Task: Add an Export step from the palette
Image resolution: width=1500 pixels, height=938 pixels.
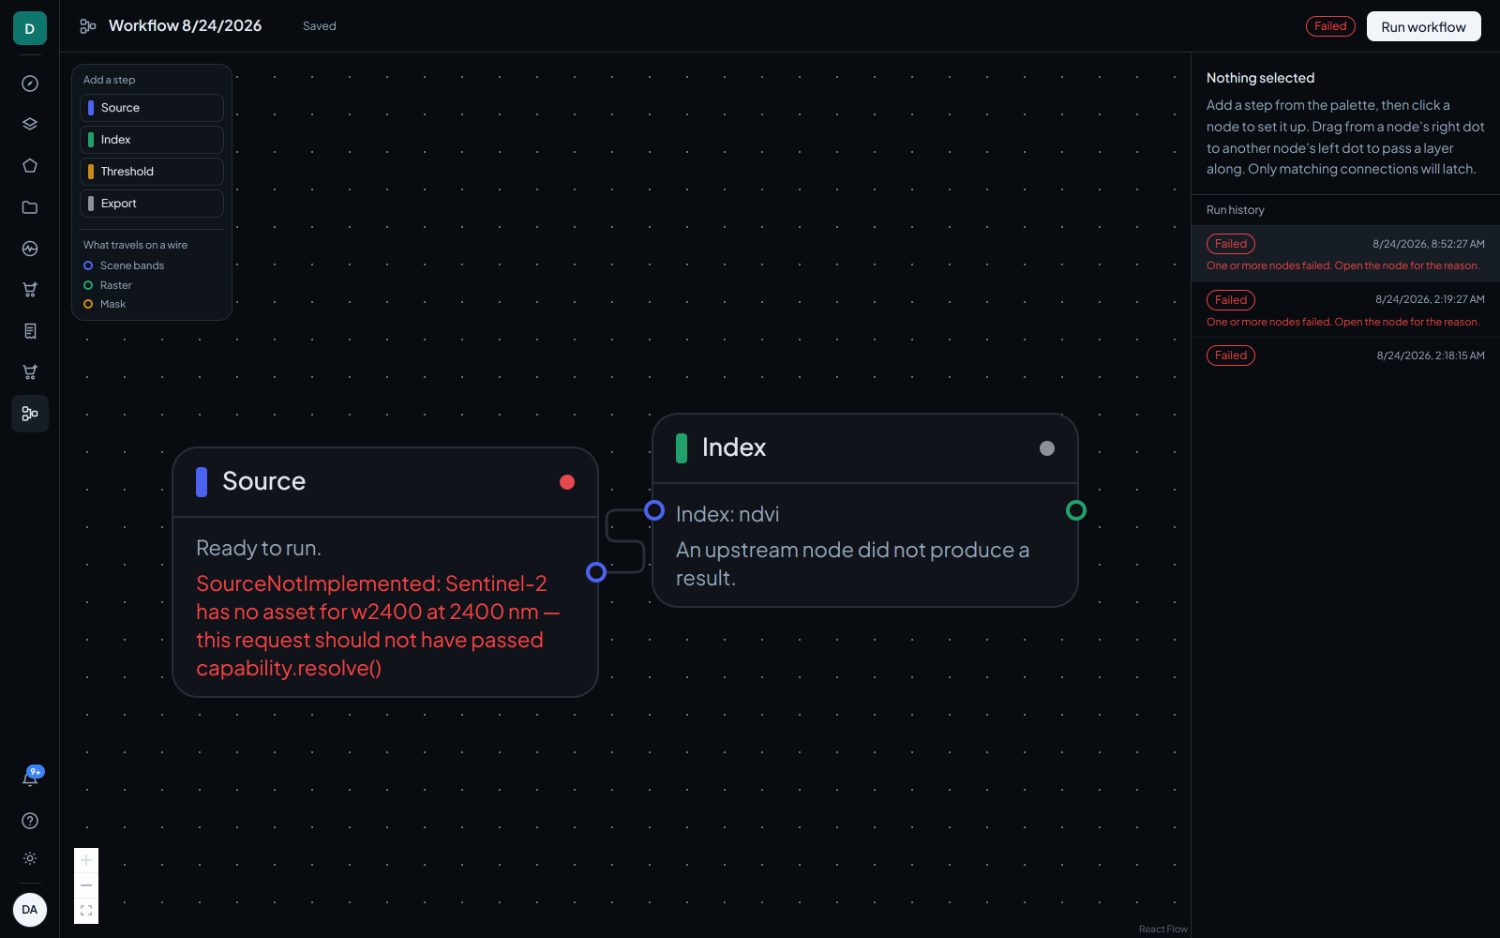Action: click(151, 204)
